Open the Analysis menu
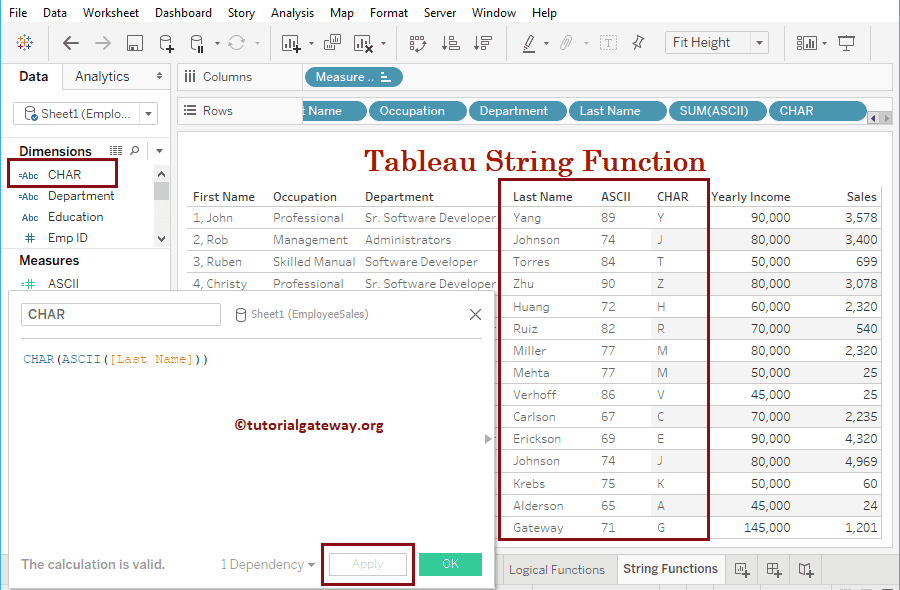The height and width of the screenshot is (590, 900). (x=292, y=12)
